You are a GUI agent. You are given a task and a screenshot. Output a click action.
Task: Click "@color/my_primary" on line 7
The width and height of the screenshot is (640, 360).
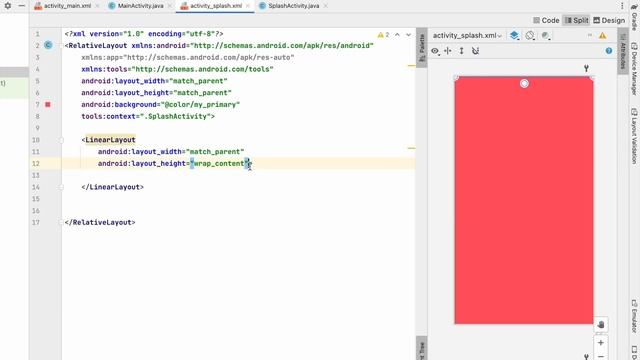(x=200, y=105)
